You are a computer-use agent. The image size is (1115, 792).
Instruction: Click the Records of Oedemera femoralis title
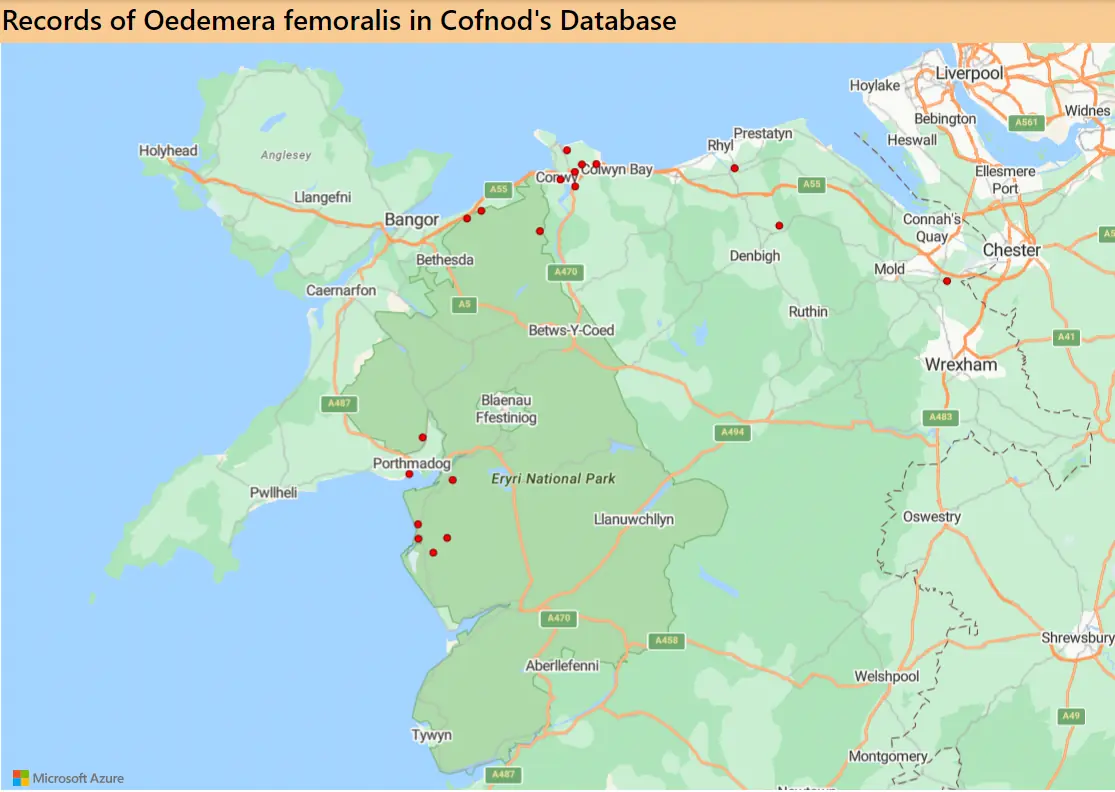pyautogui.click(x=340, y=21)
